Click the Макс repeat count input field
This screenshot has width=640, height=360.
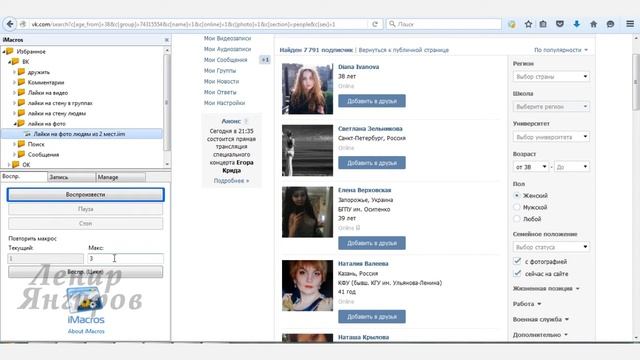click(126, 258)
